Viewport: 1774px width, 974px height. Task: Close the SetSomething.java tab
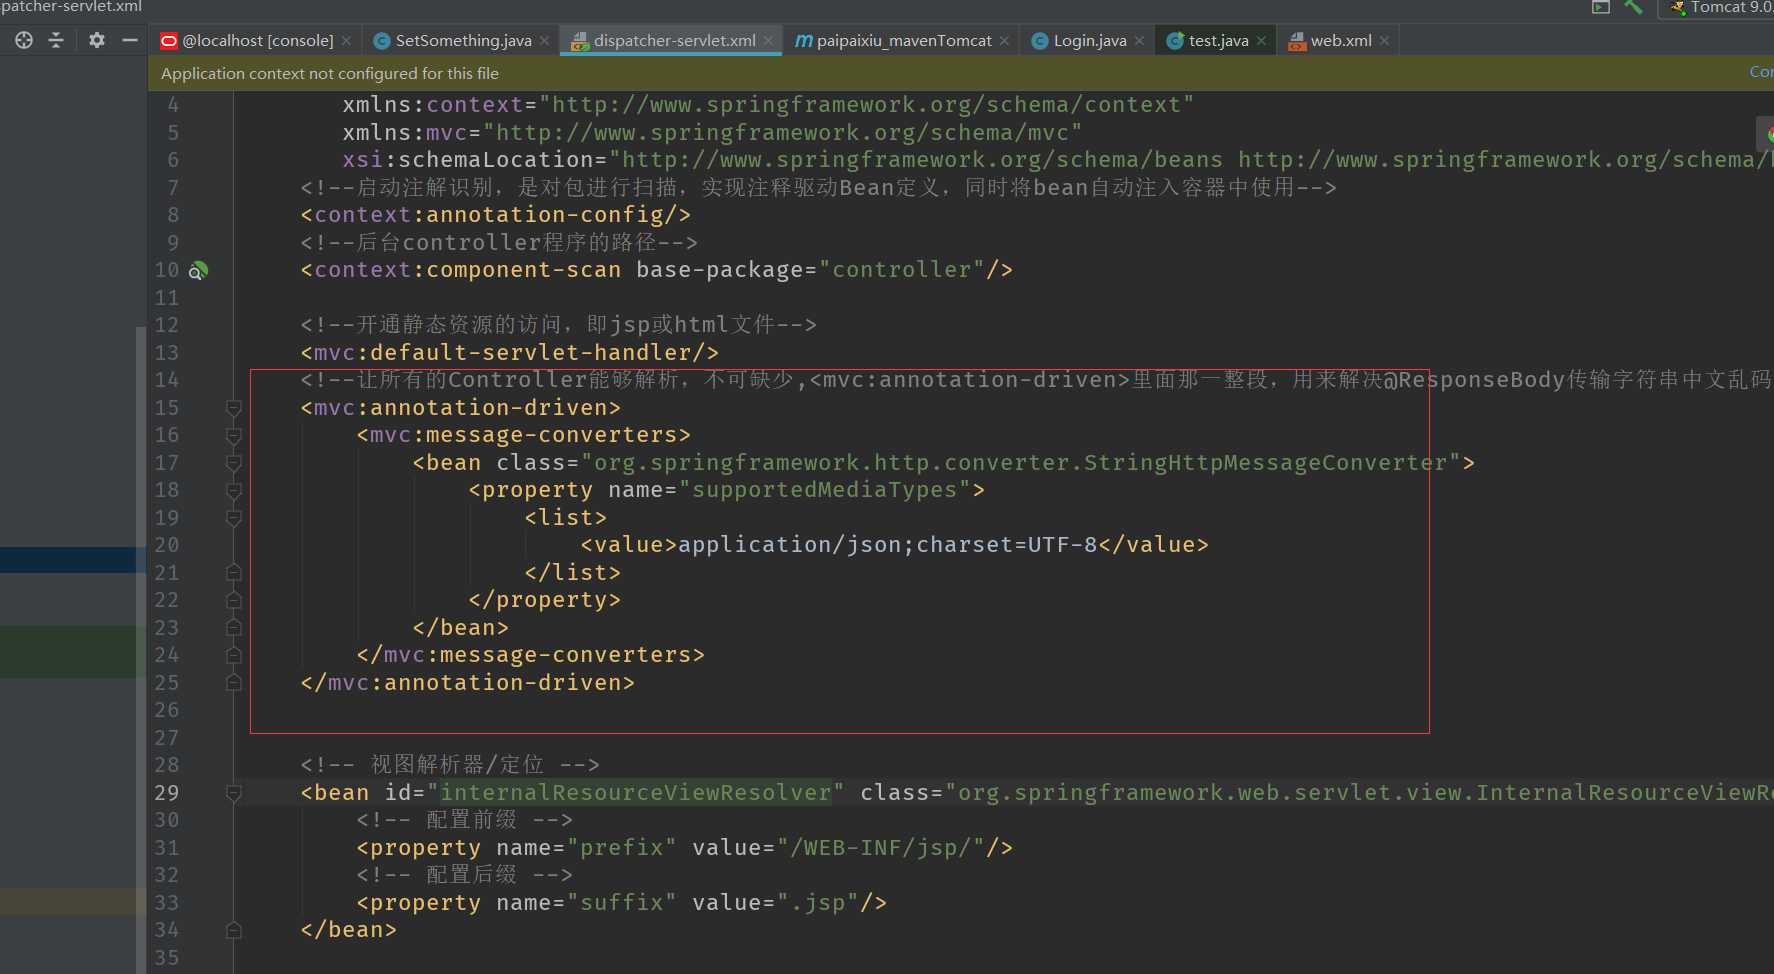coord(544,41)
